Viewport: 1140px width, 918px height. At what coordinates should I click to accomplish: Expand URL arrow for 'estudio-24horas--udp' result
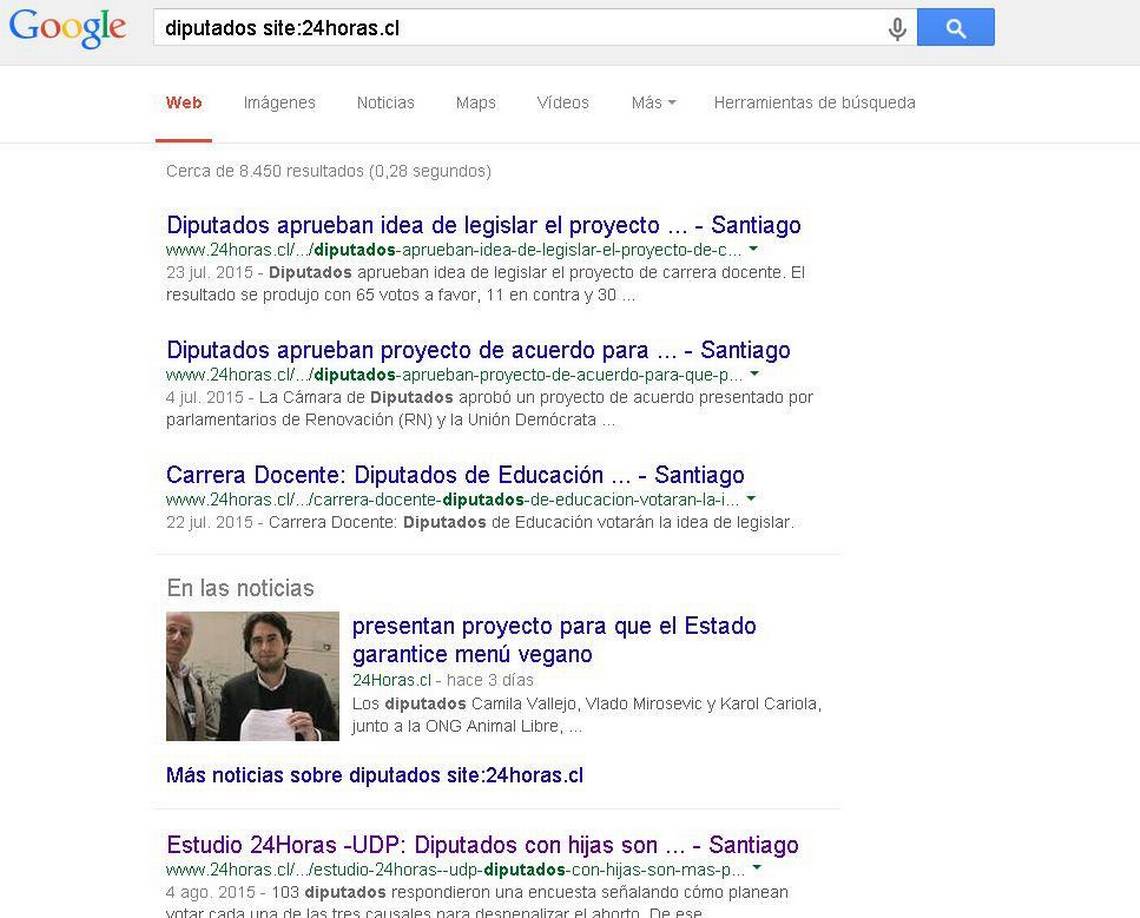(x=757, y=868)
